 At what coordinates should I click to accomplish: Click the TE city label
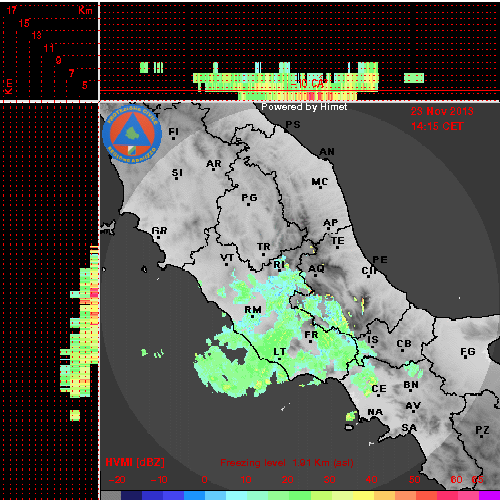[x=338, y=241]
